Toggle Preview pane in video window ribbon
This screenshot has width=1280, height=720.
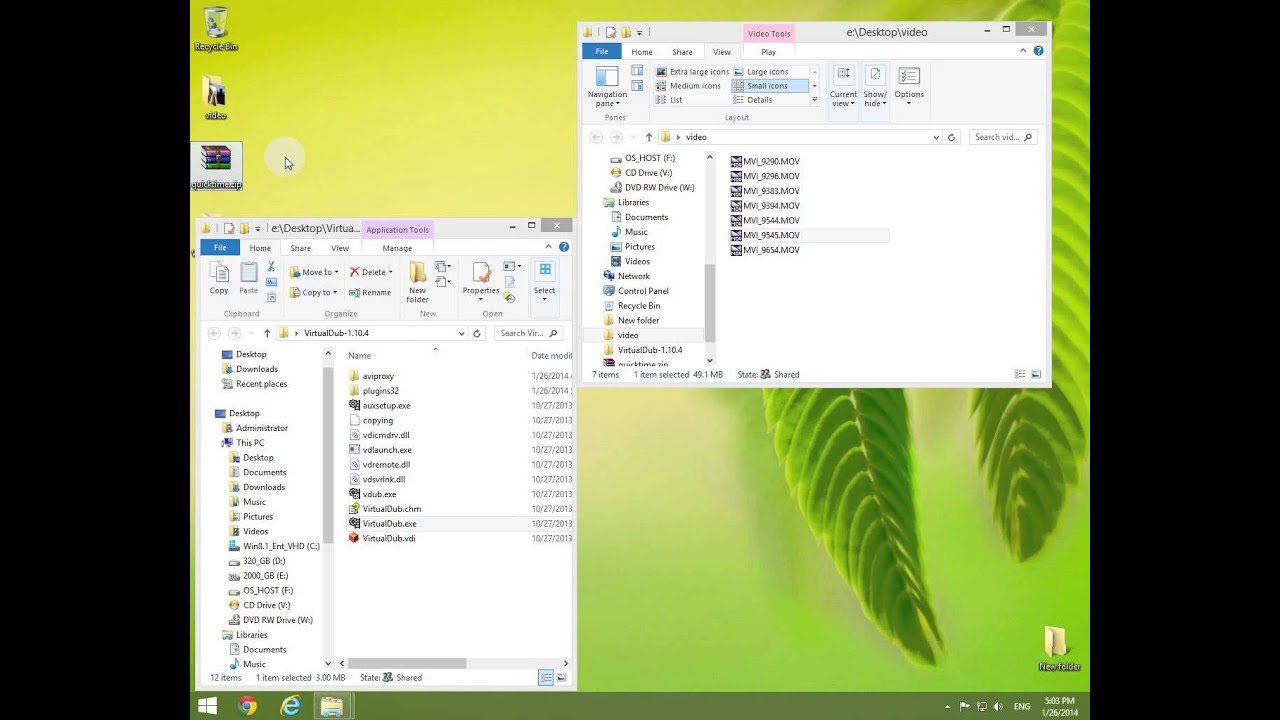(x=637, y=71)
